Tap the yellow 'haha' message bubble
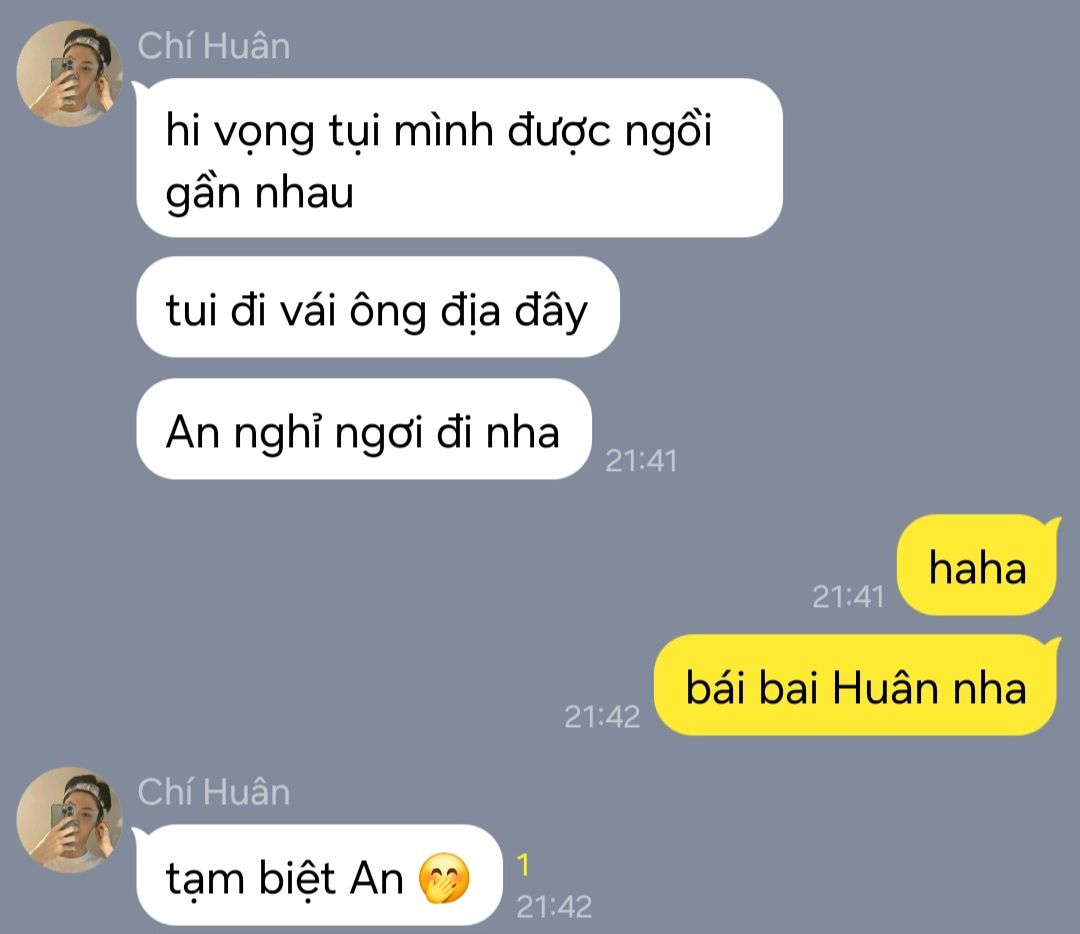This screenshot has height=934, width=1080. click(977, 565)
